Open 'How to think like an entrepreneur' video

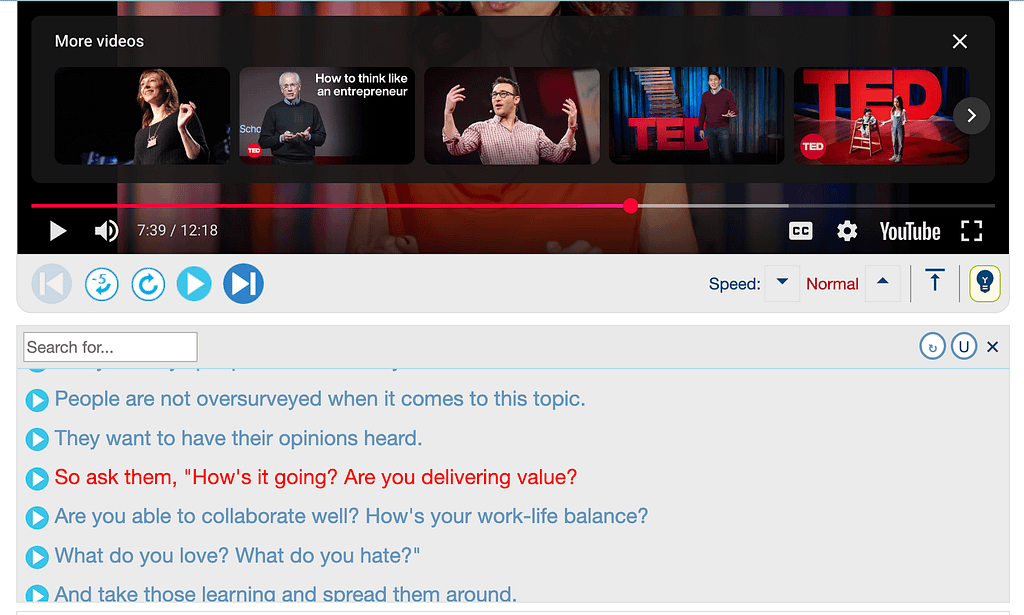[326, 116]
